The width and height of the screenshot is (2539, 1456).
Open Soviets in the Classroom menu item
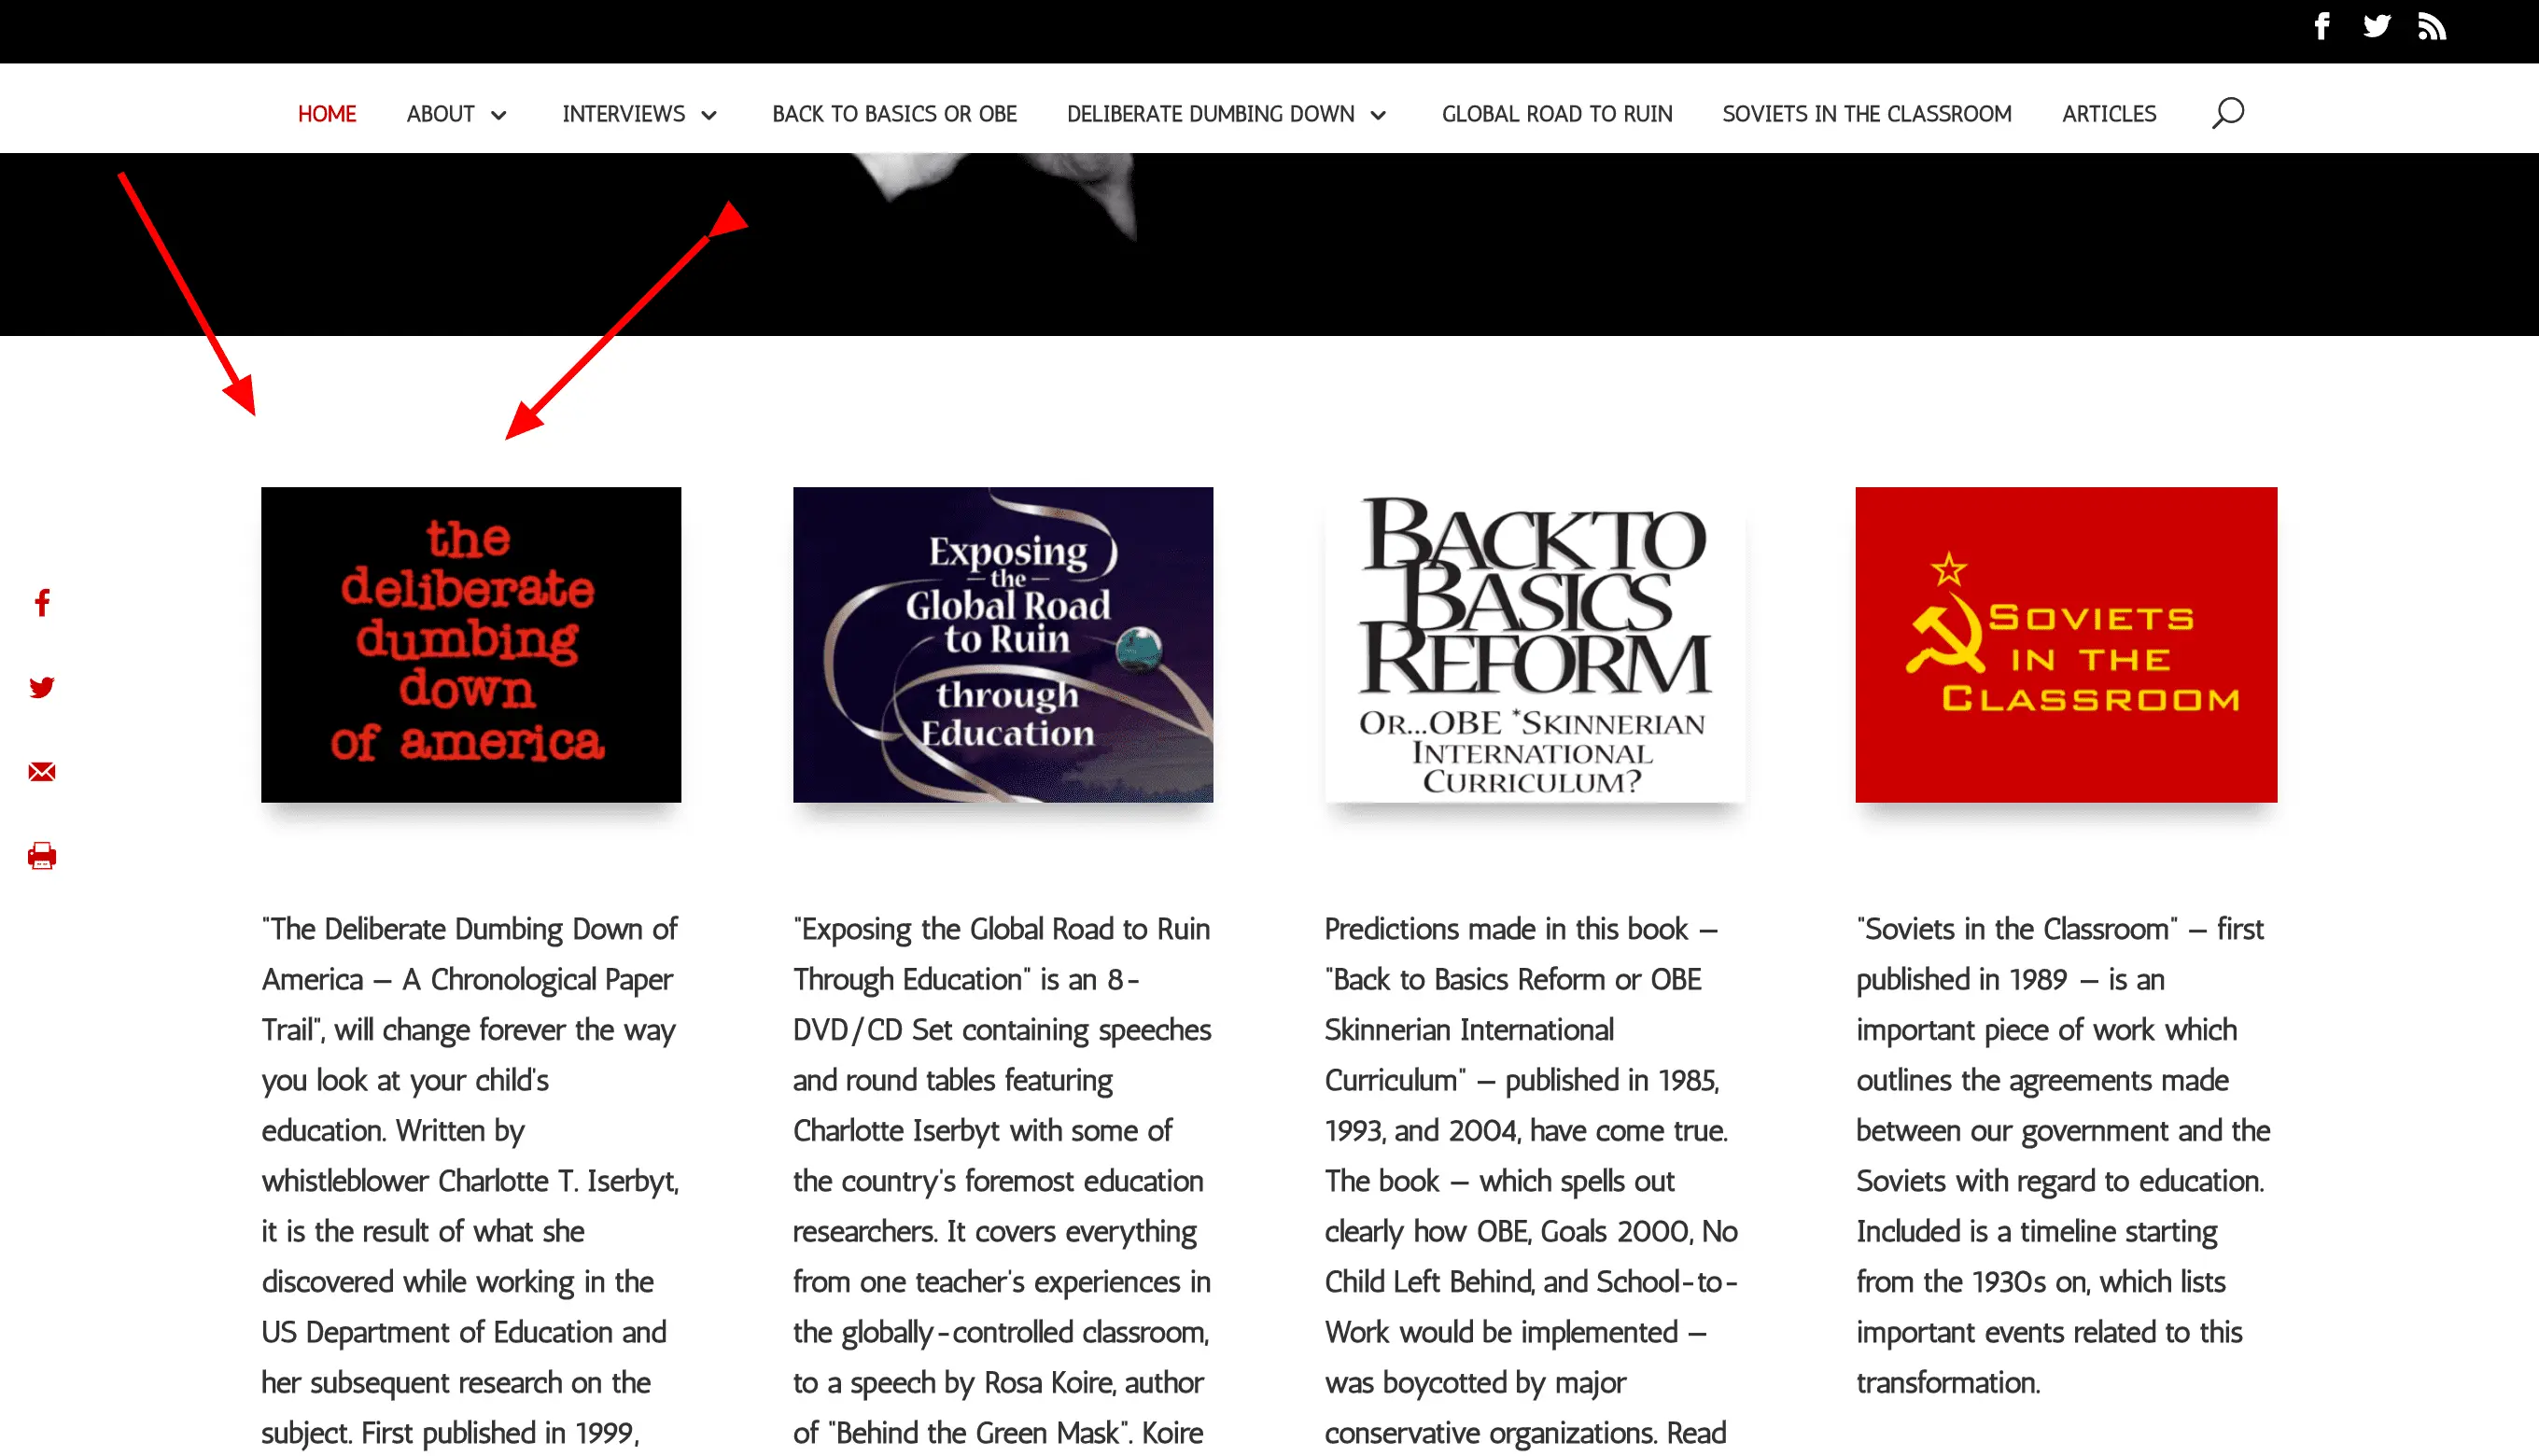pos(1866,114)
